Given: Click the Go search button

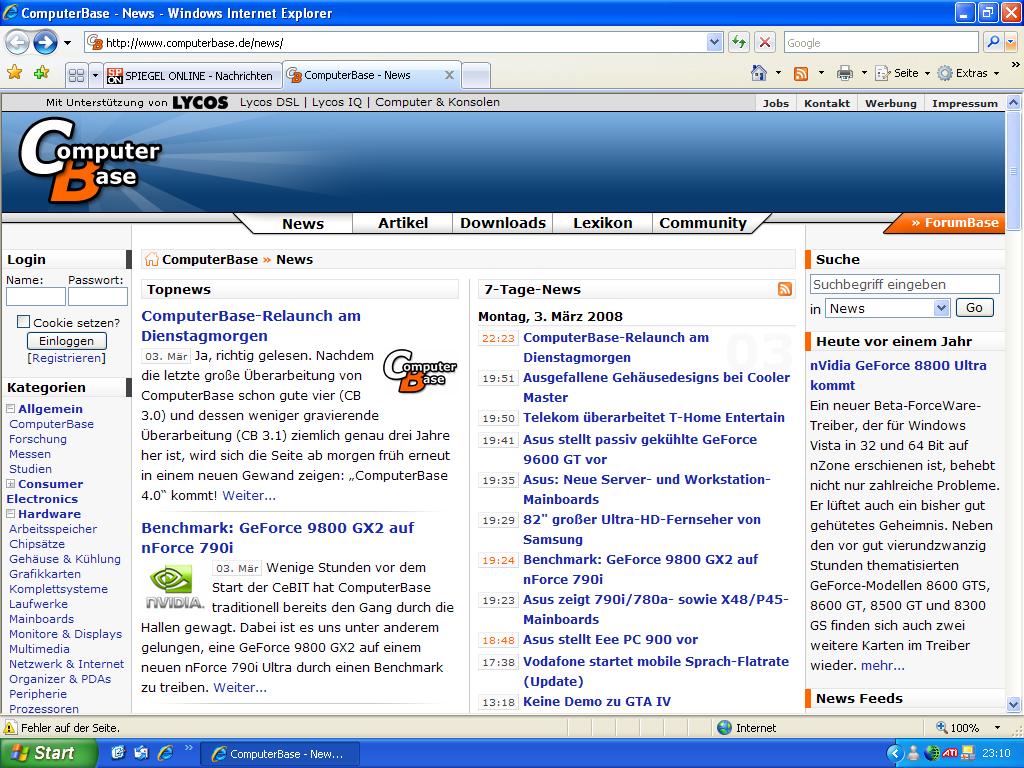Looking at the screenshot, I should [x=974, y=308].
